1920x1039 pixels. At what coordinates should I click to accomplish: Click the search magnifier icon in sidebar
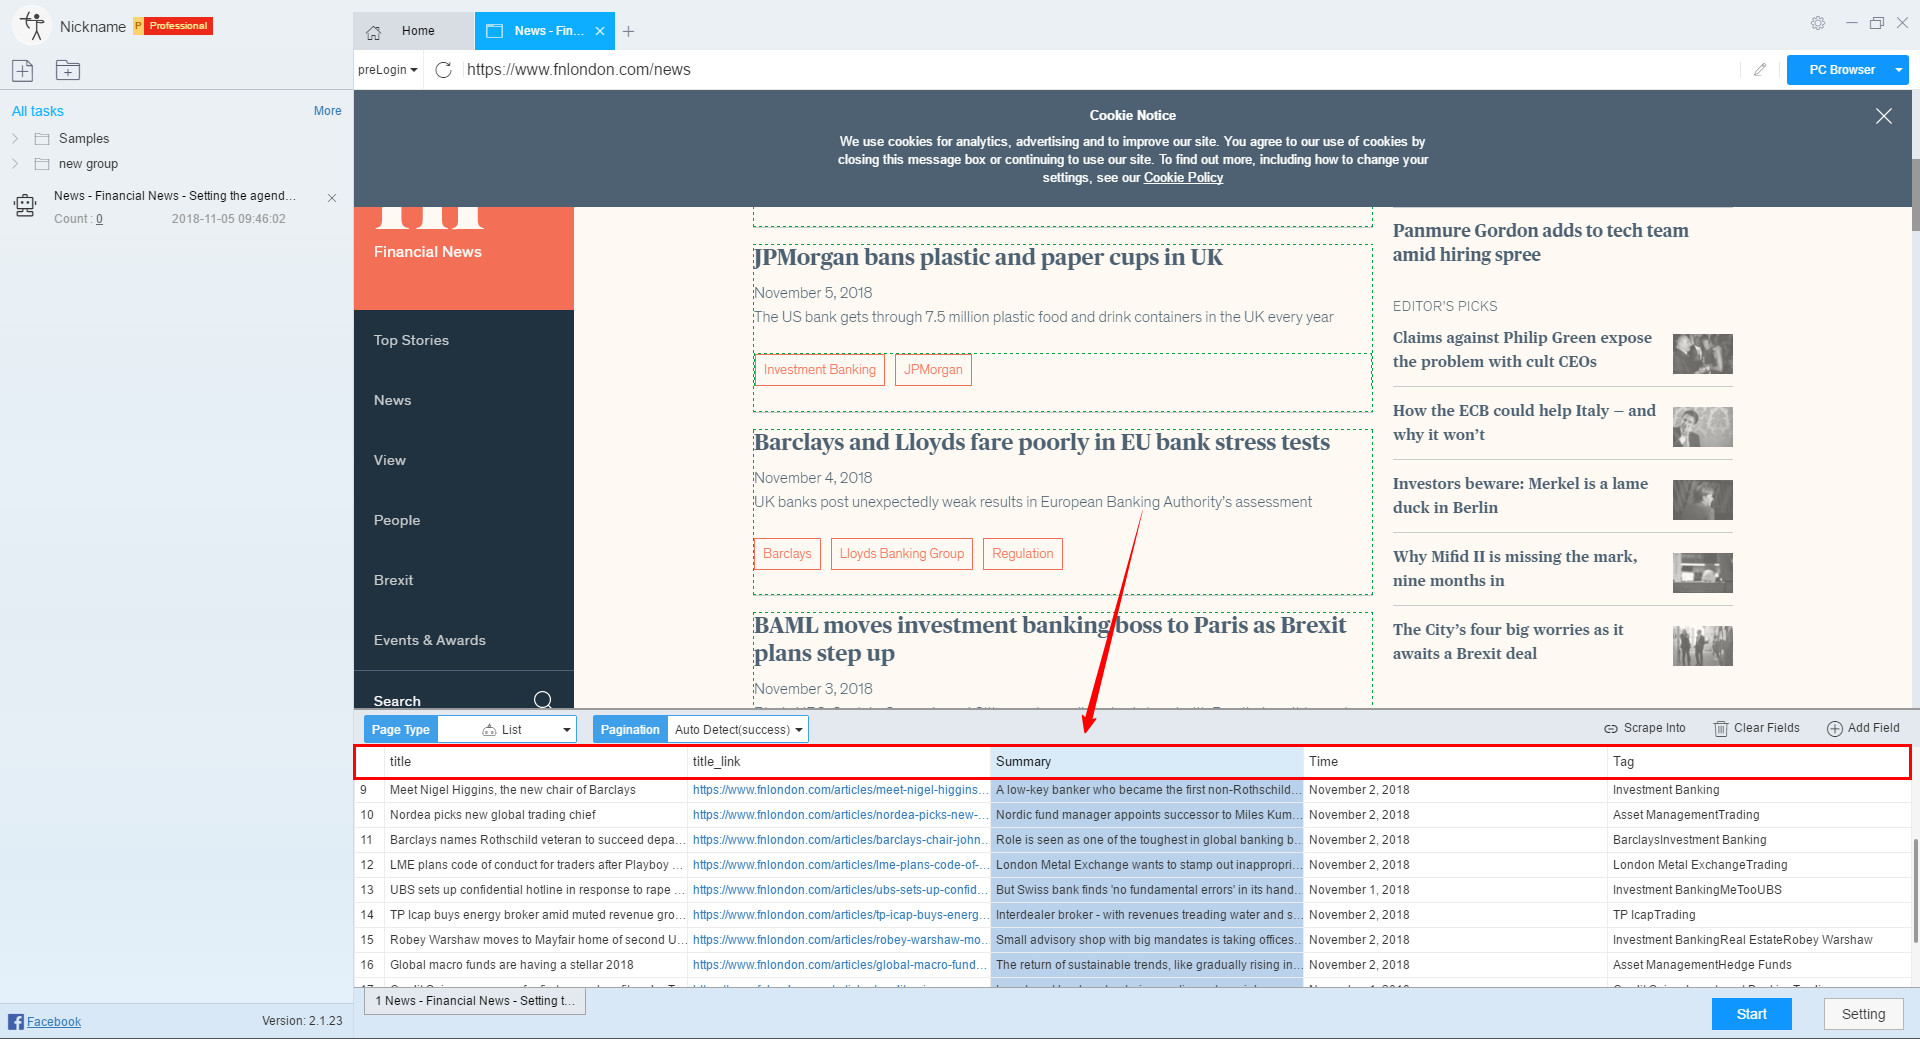[543, 700]
